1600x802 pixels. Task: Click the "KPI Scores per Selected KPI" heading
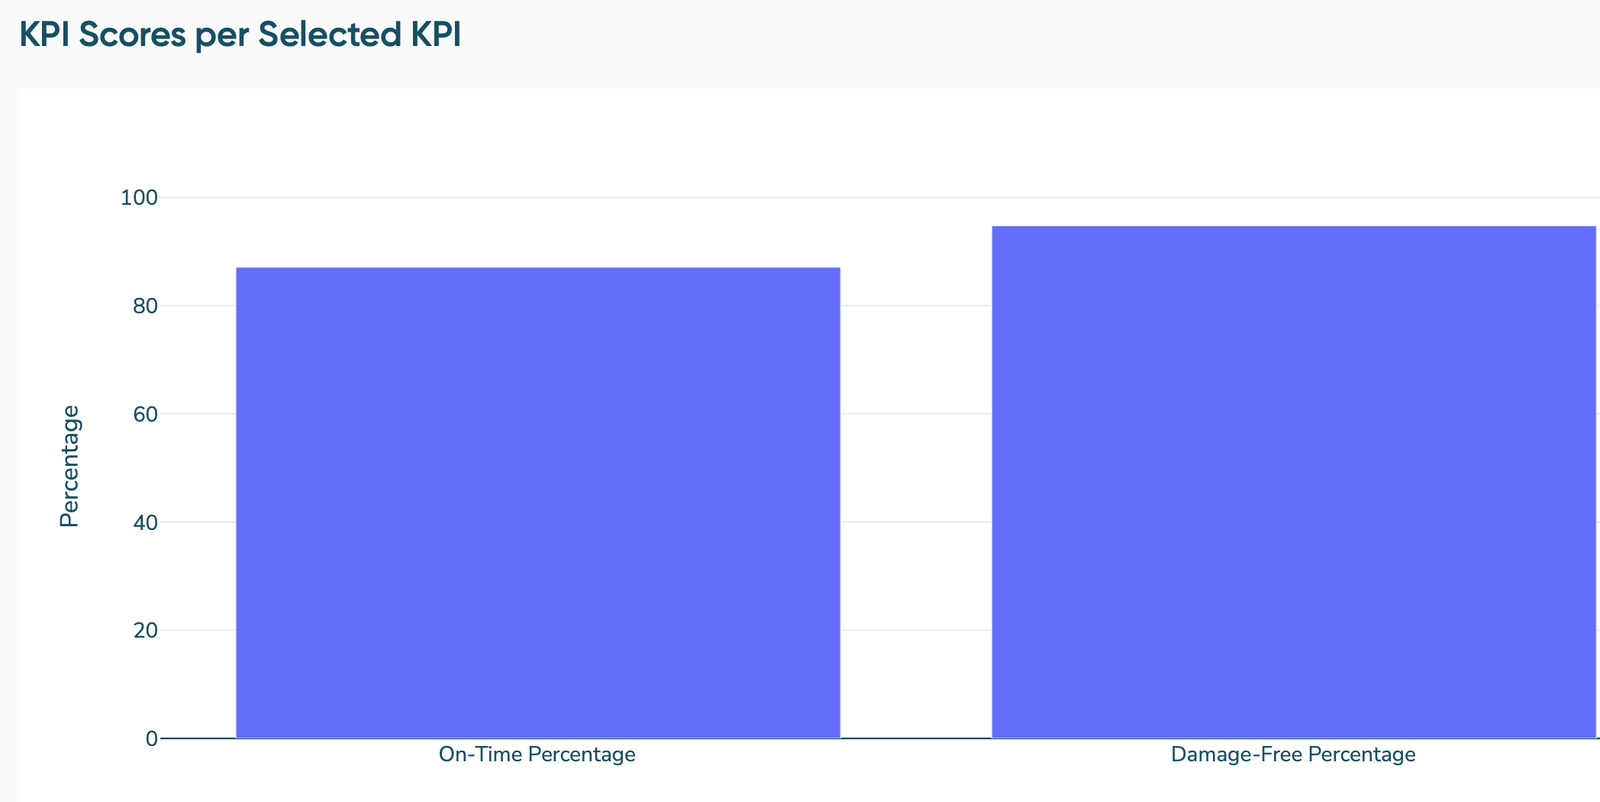pyautogui.click(x=240, y=35)
